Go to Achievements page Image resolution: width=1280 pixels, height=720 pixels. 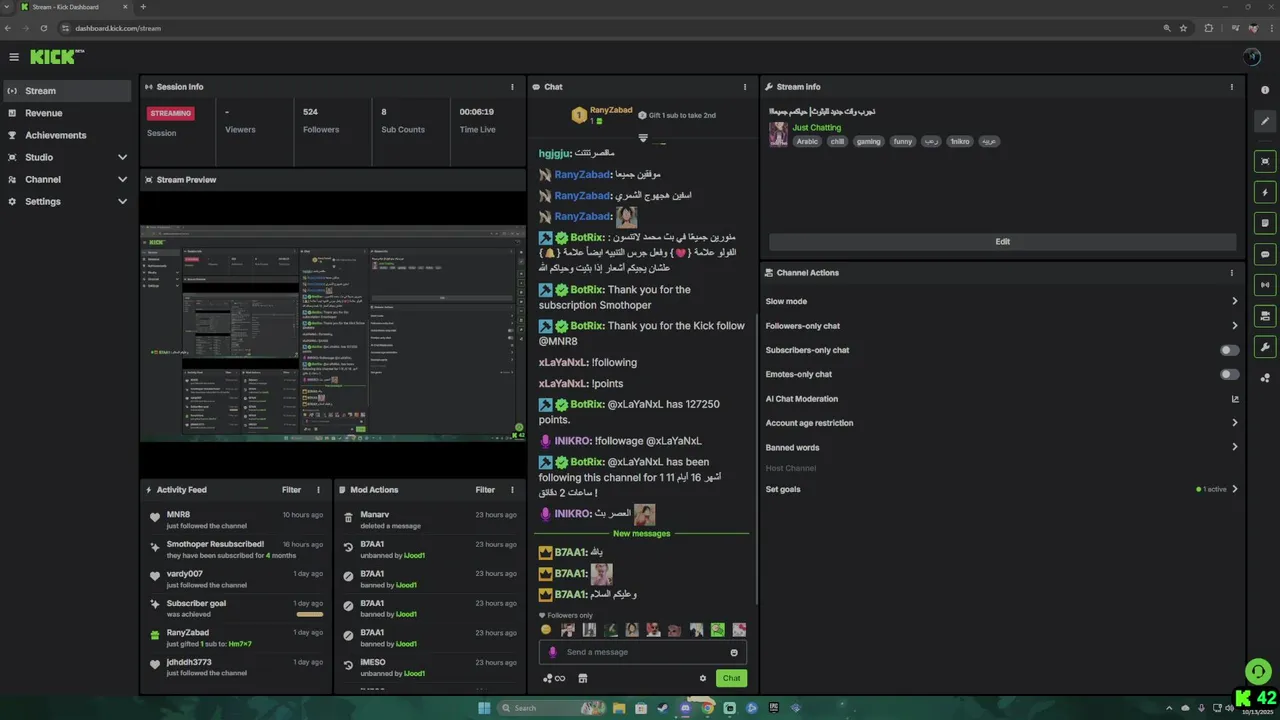point(66,135)
